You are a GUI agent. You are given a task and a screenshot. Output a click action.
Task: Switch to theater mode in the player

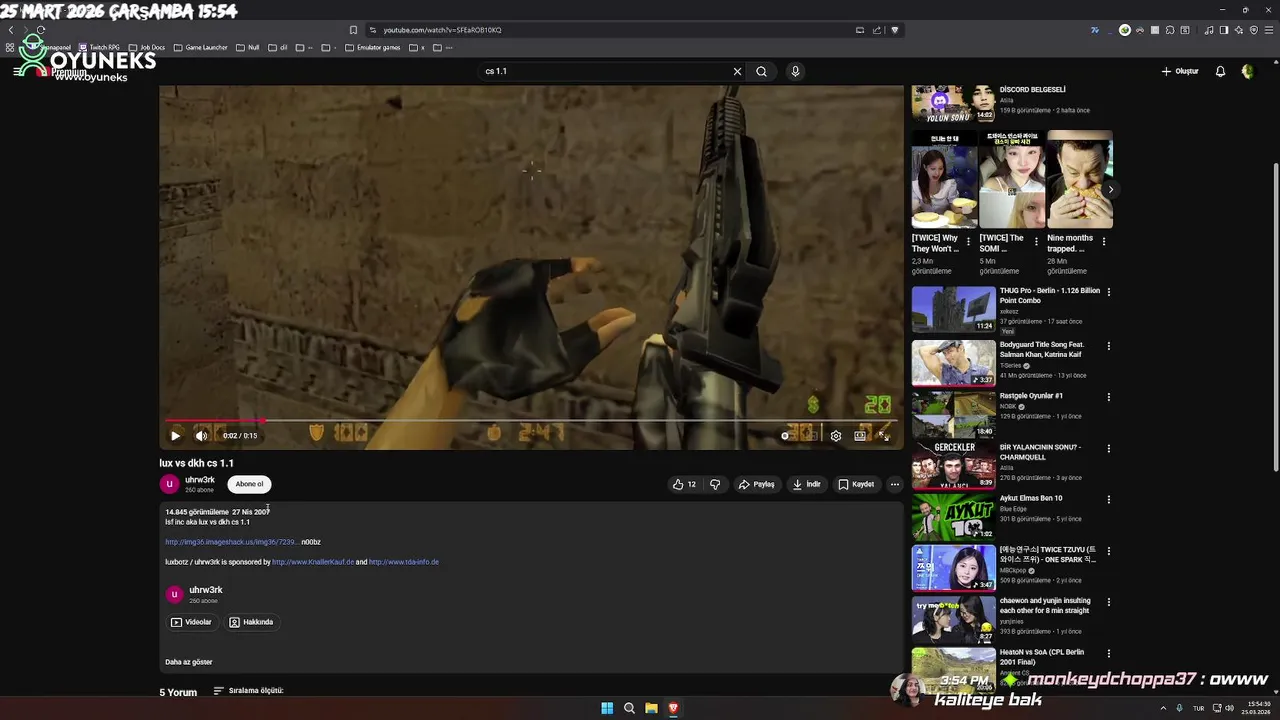pyautogui.click(x=860, y=435)
